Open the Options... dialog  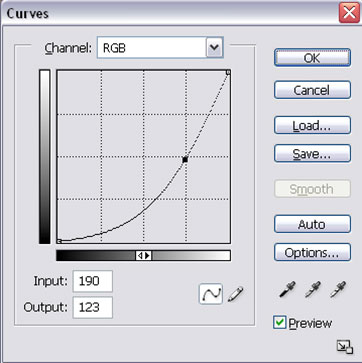(x=312, y=252)
